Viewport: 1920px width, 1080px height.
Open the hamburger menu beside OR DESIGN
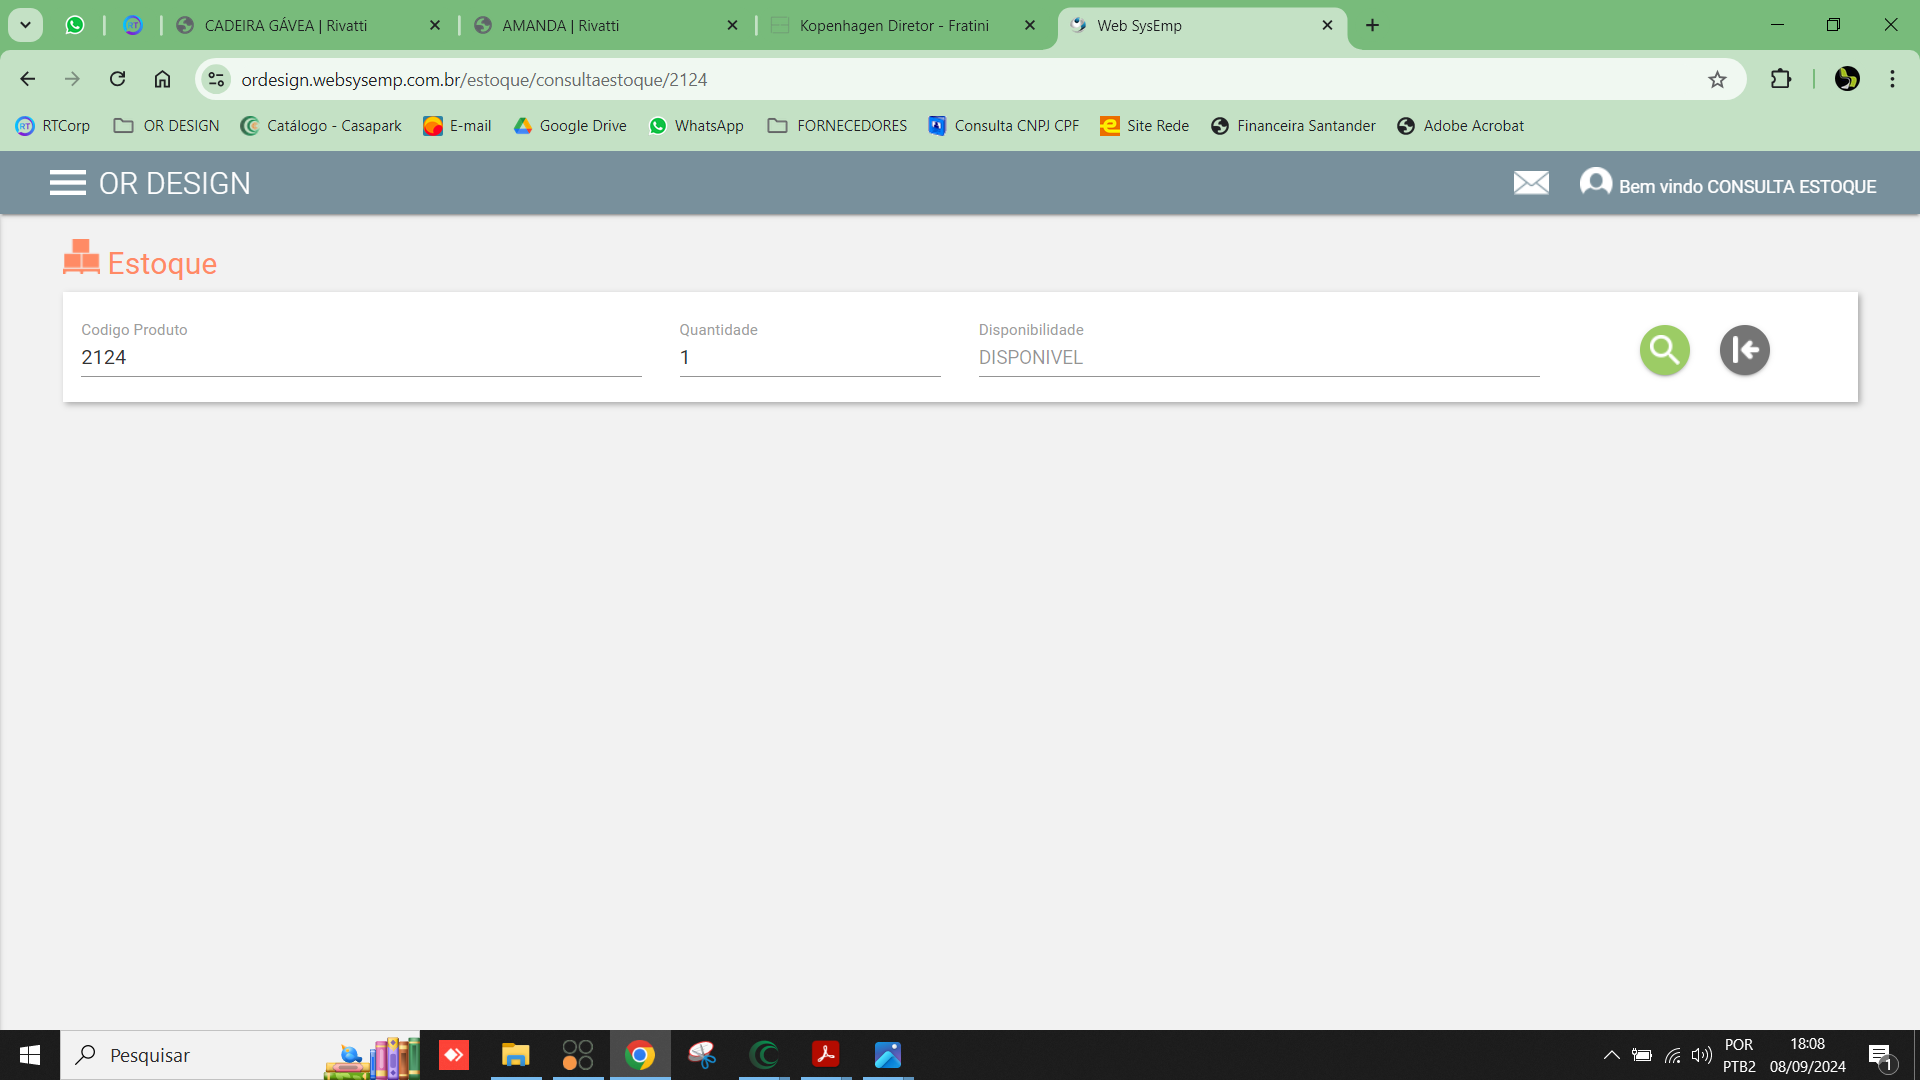click(x=67, y=183)
